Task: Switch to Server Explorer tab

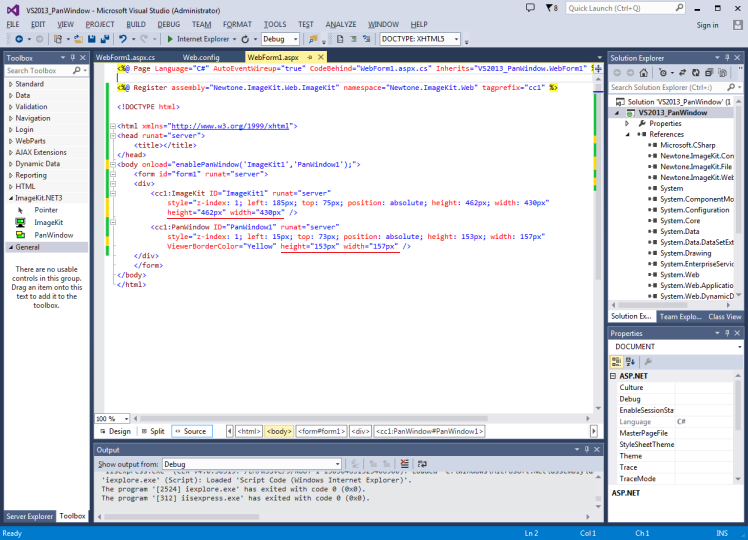Action: coord(30,516)
